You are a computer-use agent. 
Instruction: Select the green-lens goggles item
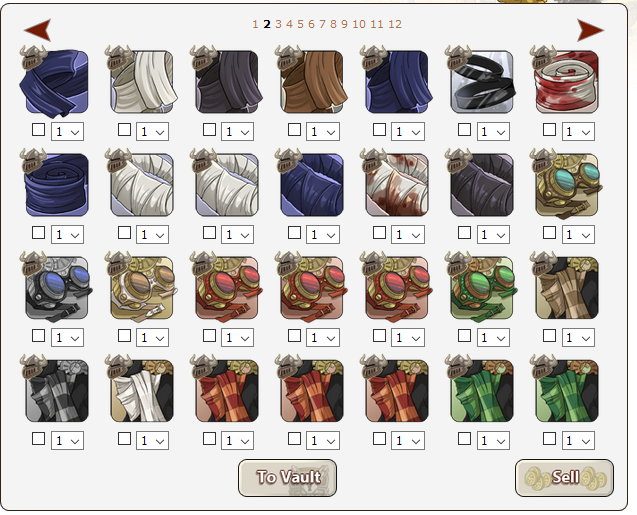point(482,288)
